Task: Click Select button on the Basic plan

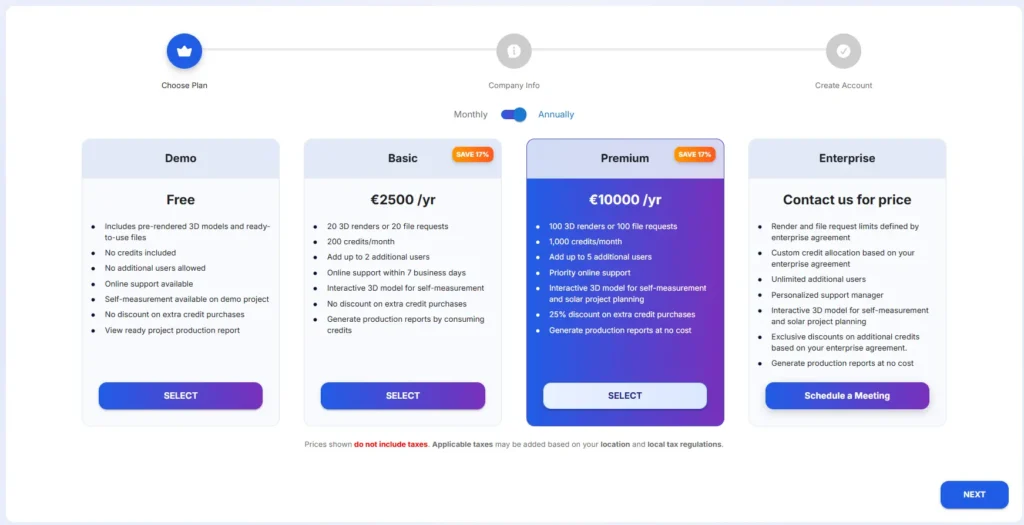Action: (403, 396)
